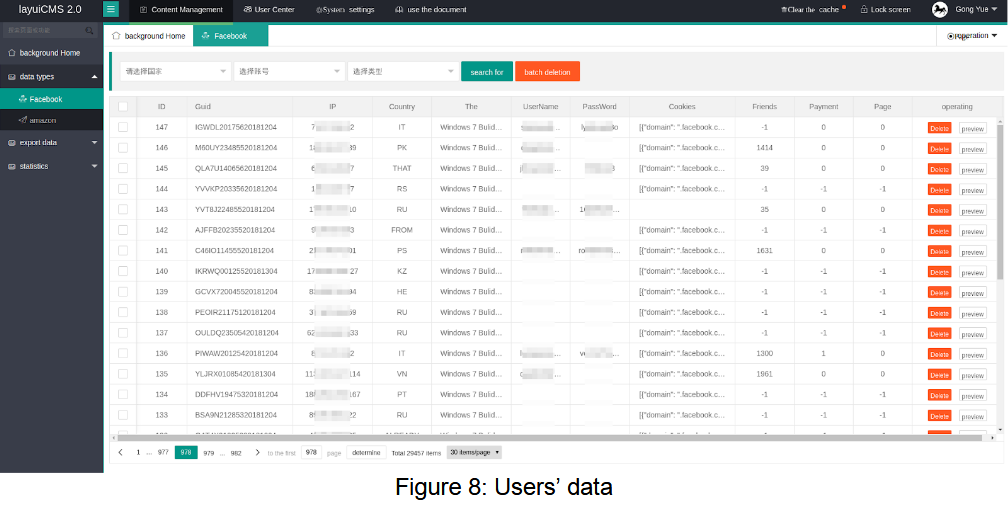1008x509 pixels.
Task: Preview the row with ID 146
Action: 973,149
